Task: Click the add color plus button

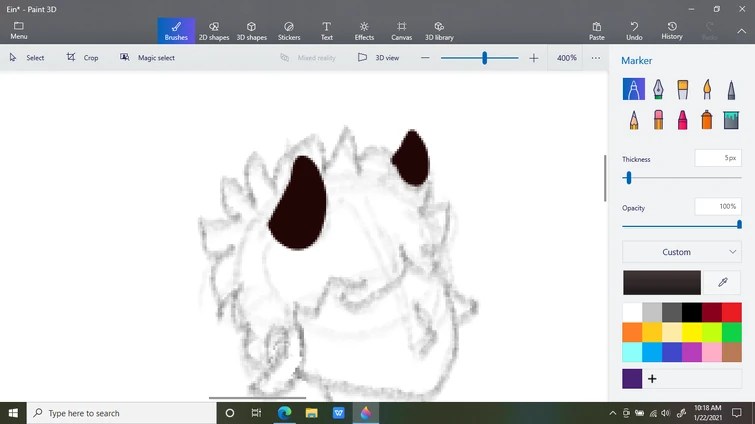Action: tap(653, 379)
